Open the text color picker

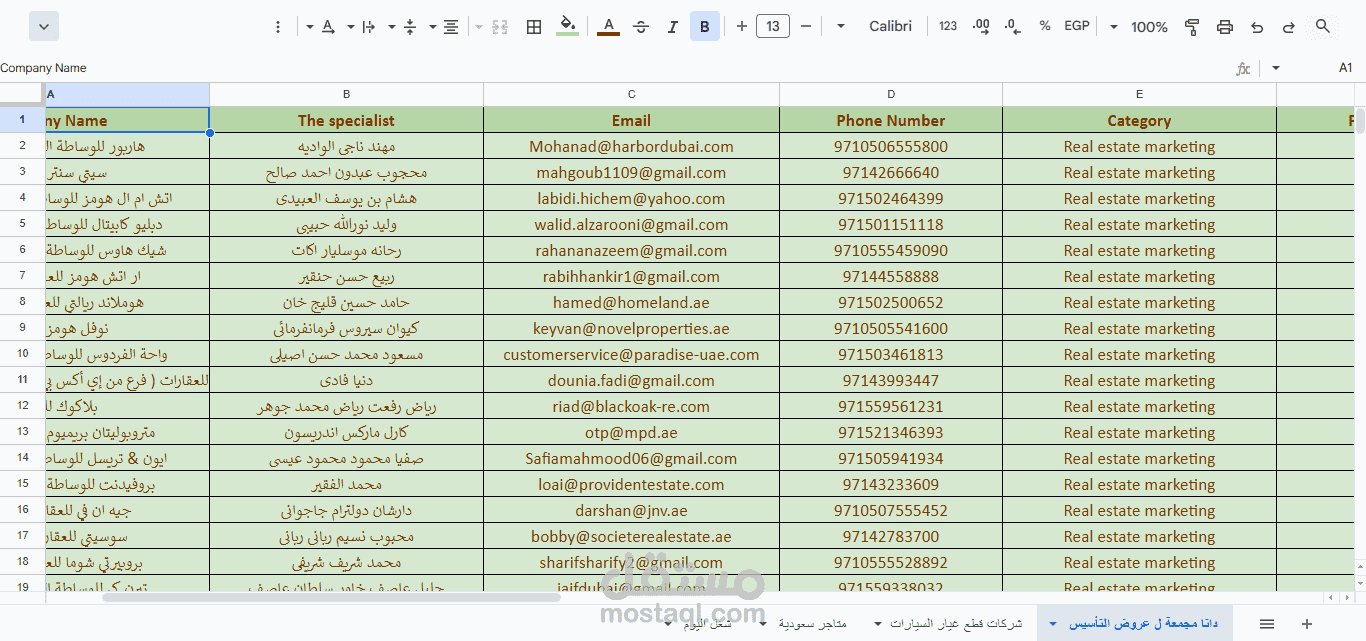click(x=608, y=27)
